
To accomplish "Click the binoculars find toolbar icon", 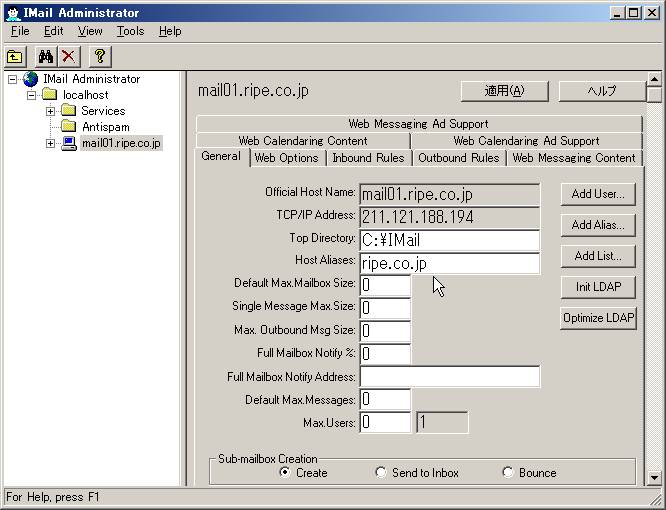I will pos(46,56).
